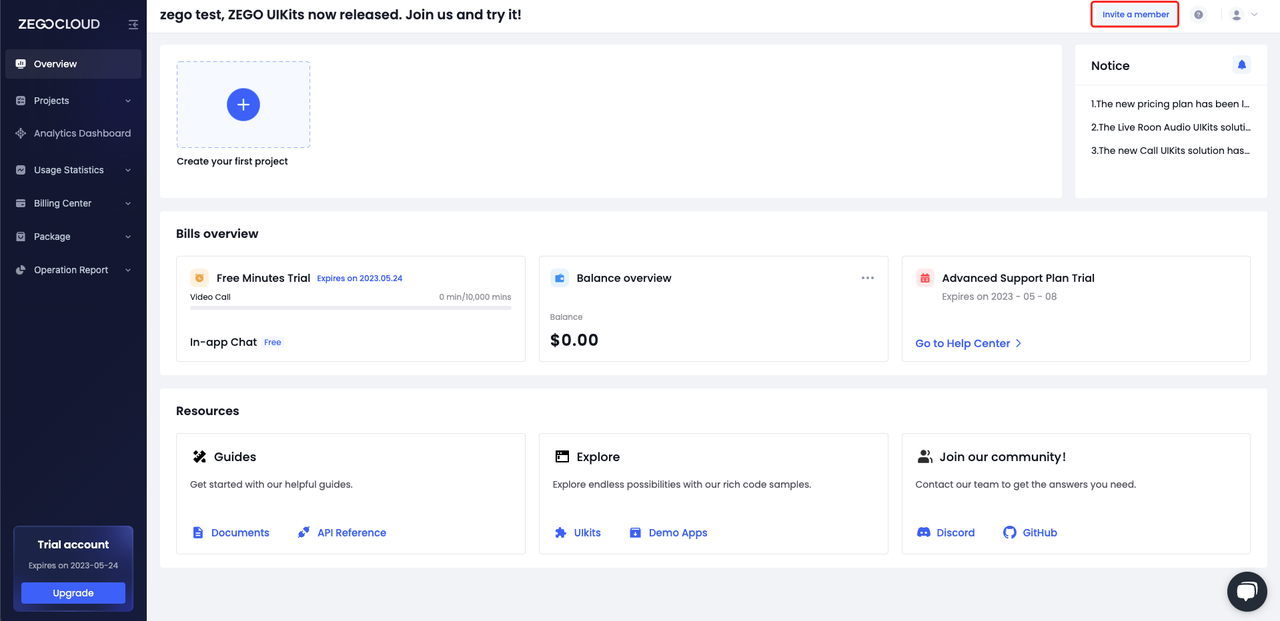Open the notice bell icon
This screenshot has width=1280, height=621.
click(x=1241, y=65)
